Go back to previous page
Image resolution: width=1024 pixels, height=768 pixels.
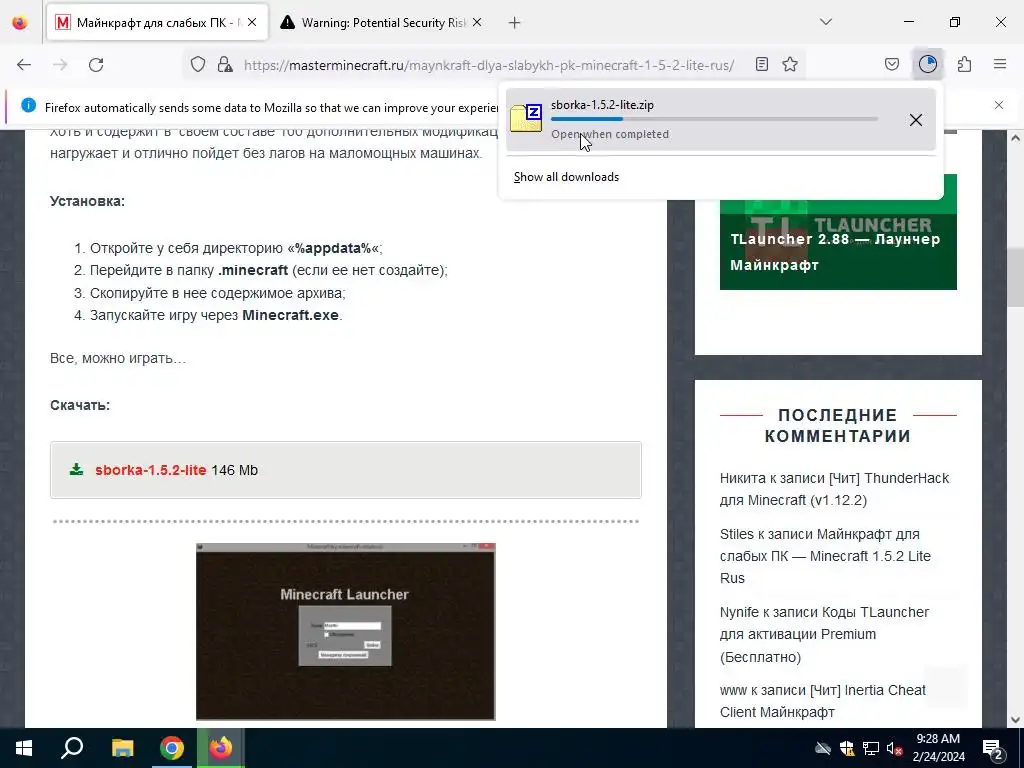24,64
